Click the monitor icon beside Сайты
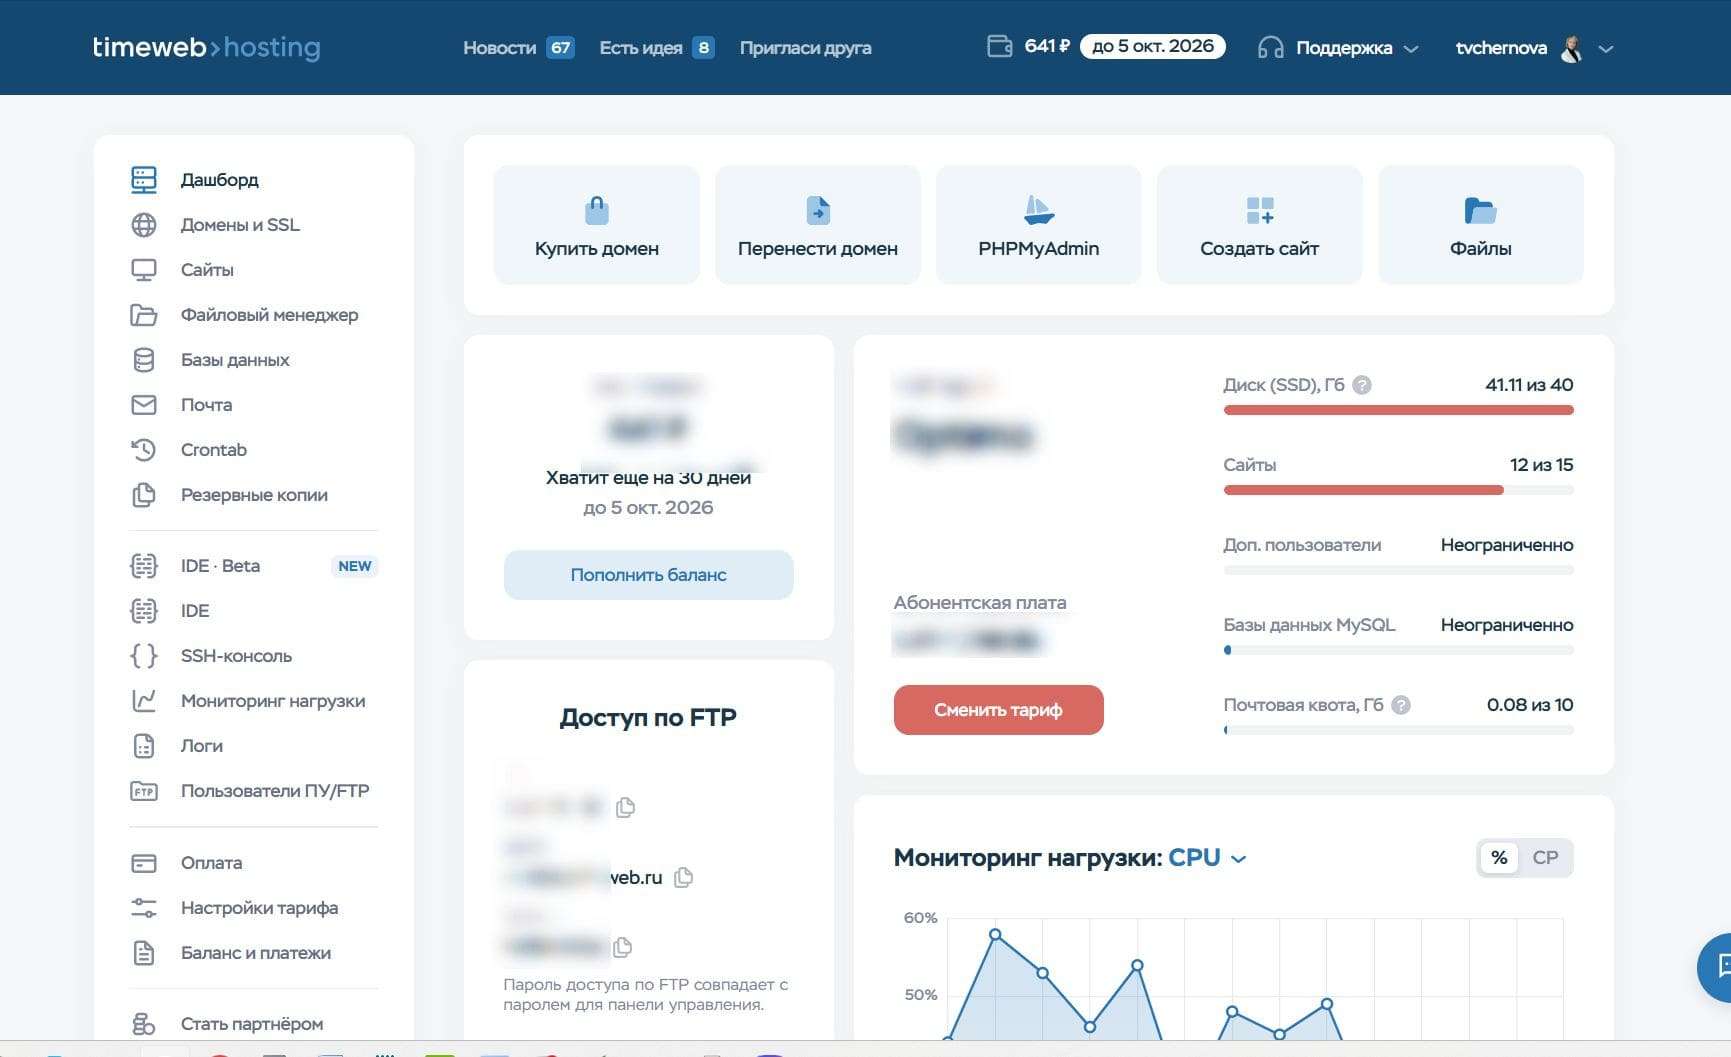 click(144, 270)
